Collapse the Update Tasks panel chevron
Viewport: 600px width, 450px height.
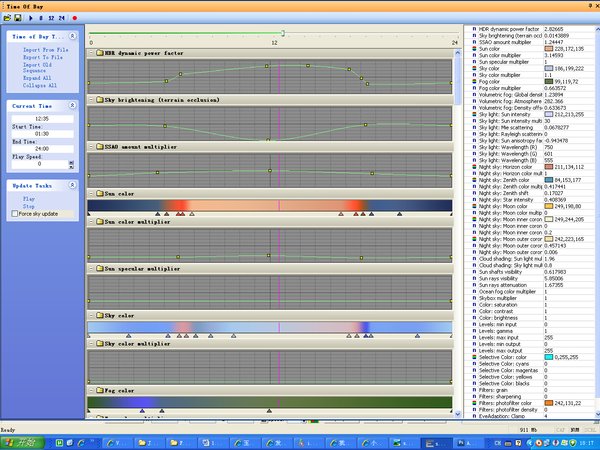click(72, 186)
